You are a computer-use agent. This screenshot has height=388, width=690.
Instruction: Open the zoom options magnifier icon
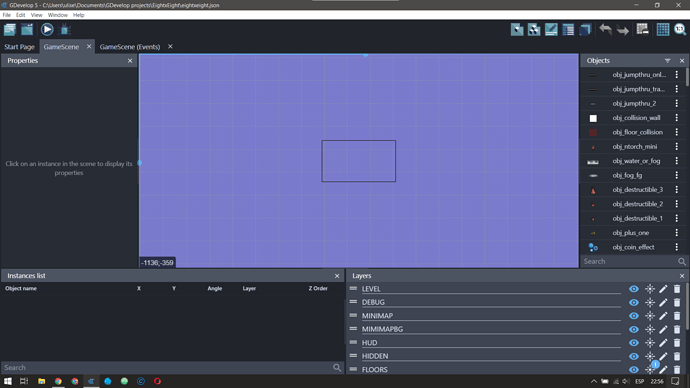[x=680, y=29]
